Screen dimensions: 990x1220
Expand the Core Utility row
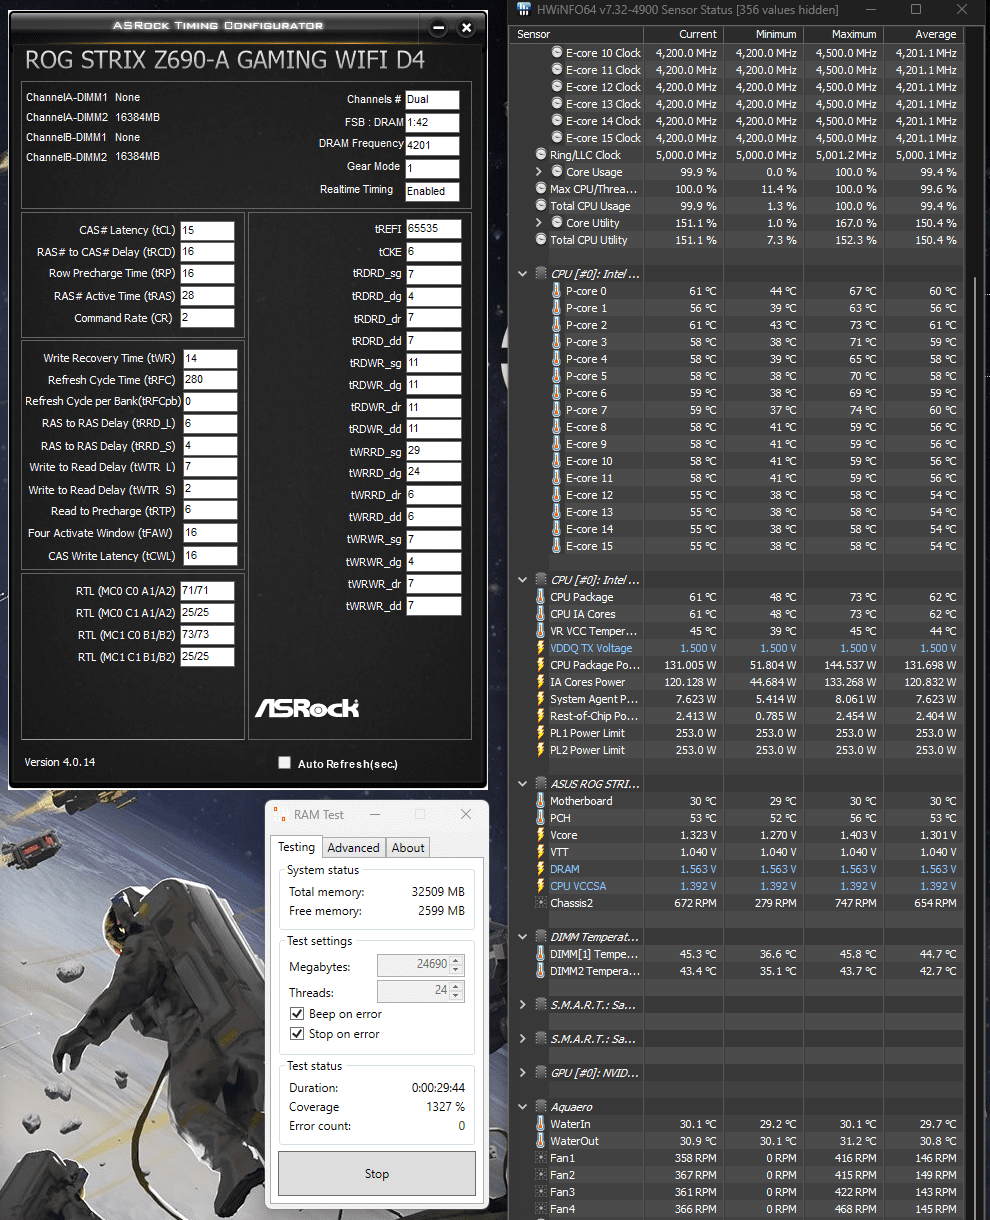(539, 223)
